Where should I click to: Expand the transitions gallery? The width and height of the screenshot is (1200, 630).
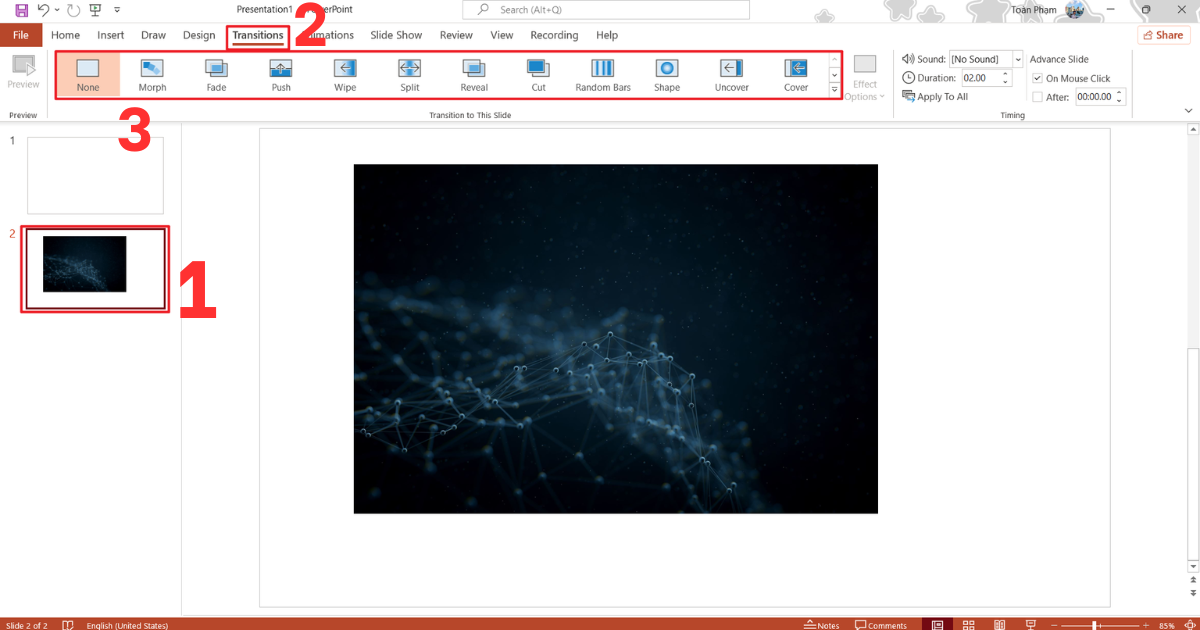pos(833,89)
